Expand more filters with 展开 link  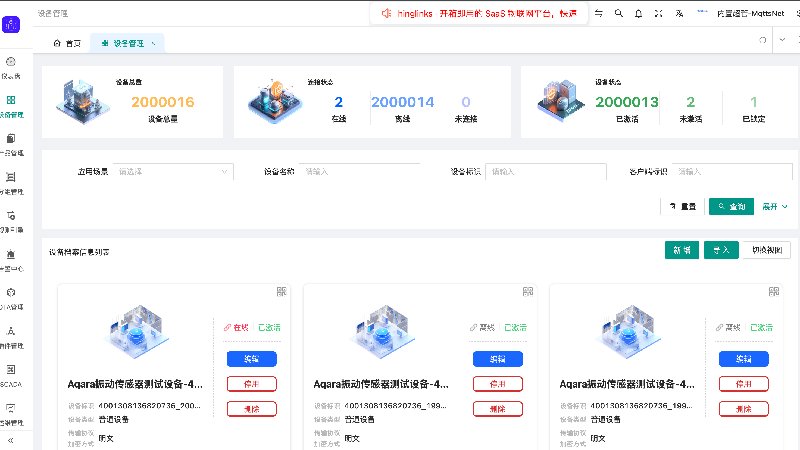[774, 206]
